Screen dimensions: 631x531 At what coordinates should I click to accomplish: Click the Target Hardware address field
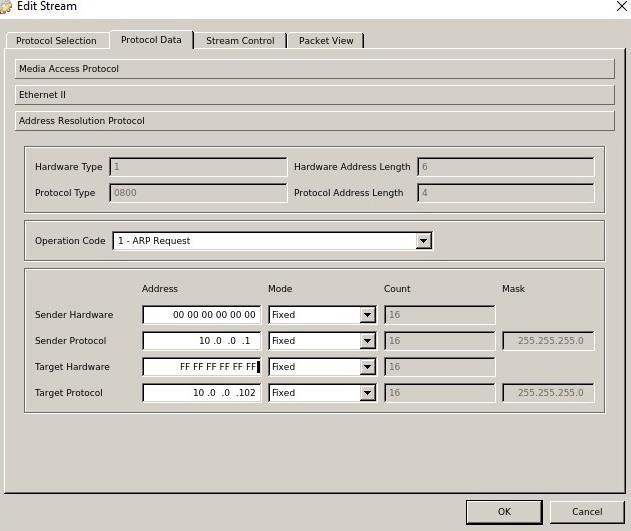pos(202,367)
